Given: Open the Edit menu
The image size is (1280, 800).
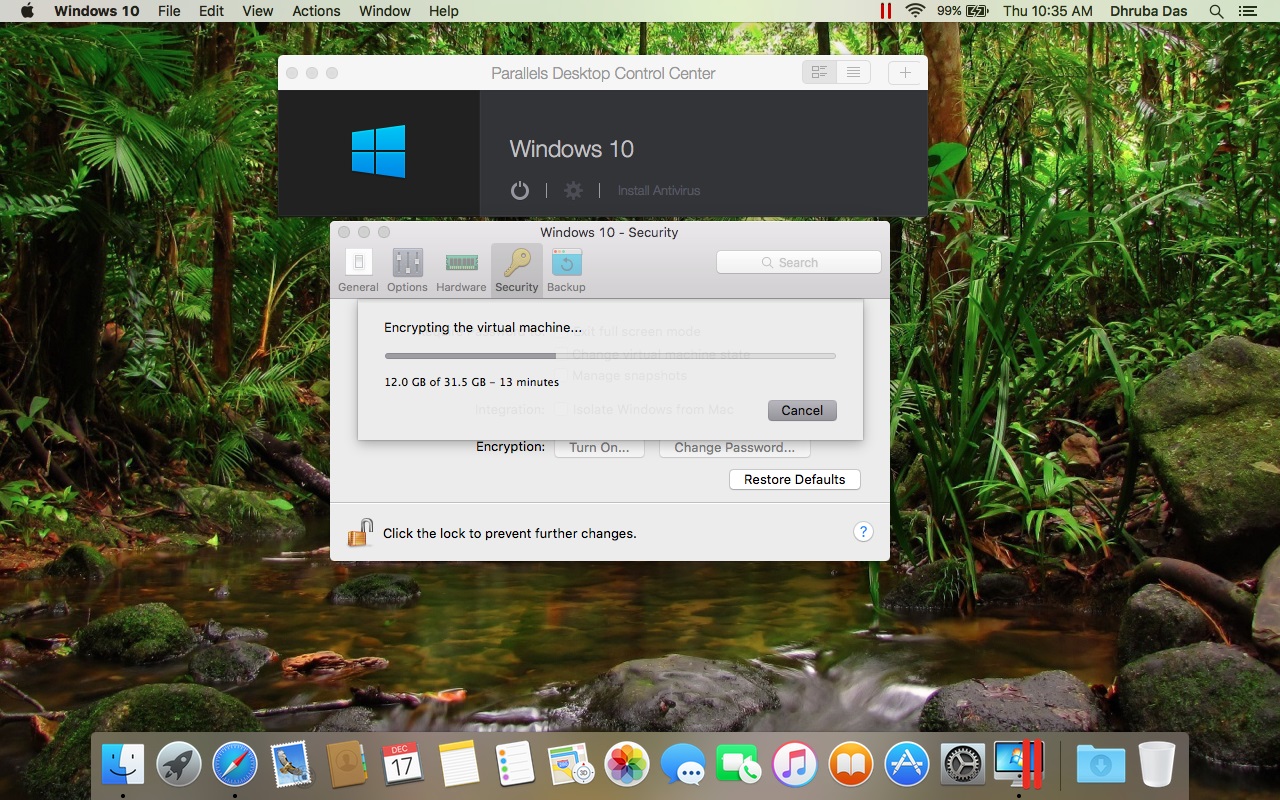Looking at the screenshot, I should coord(211,11).
